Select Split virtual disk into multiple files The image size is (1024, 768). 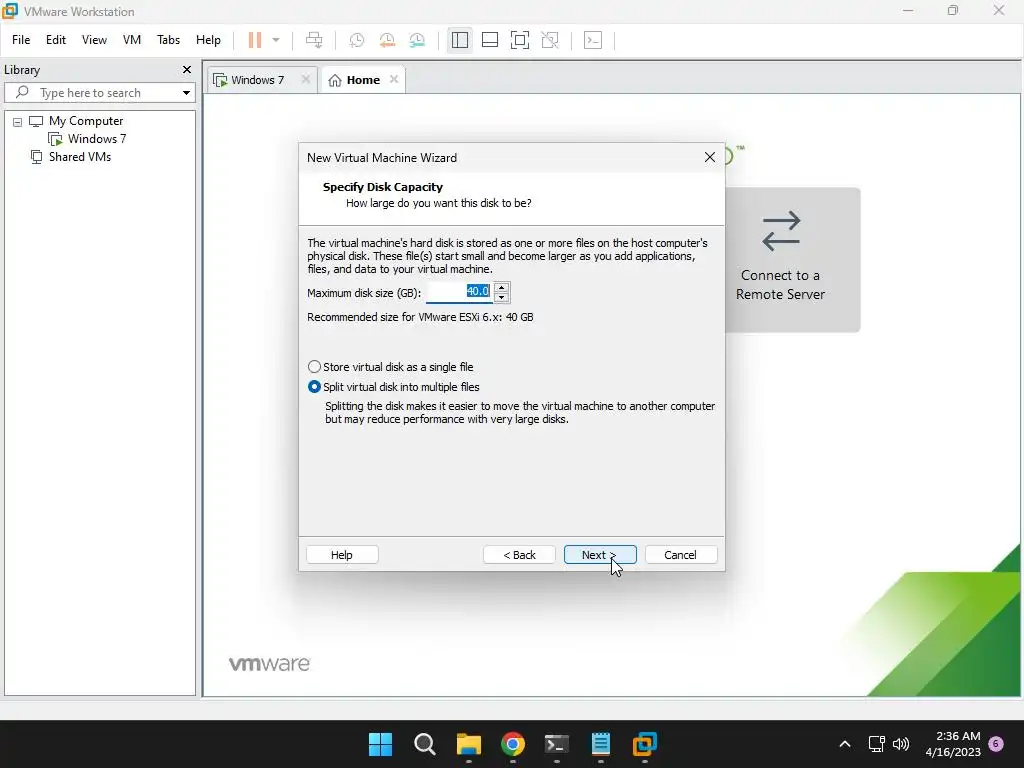pyautogui.click(x=394, y=387)
